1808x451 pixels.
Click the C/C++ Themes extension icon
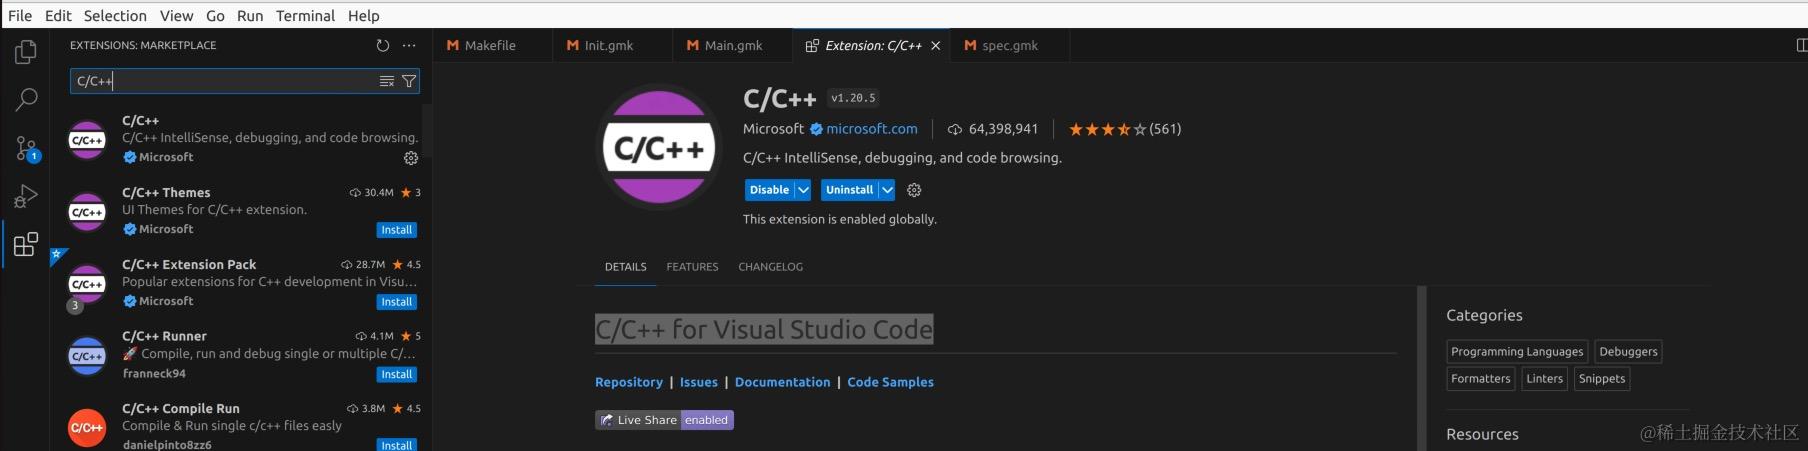(87, 212)
